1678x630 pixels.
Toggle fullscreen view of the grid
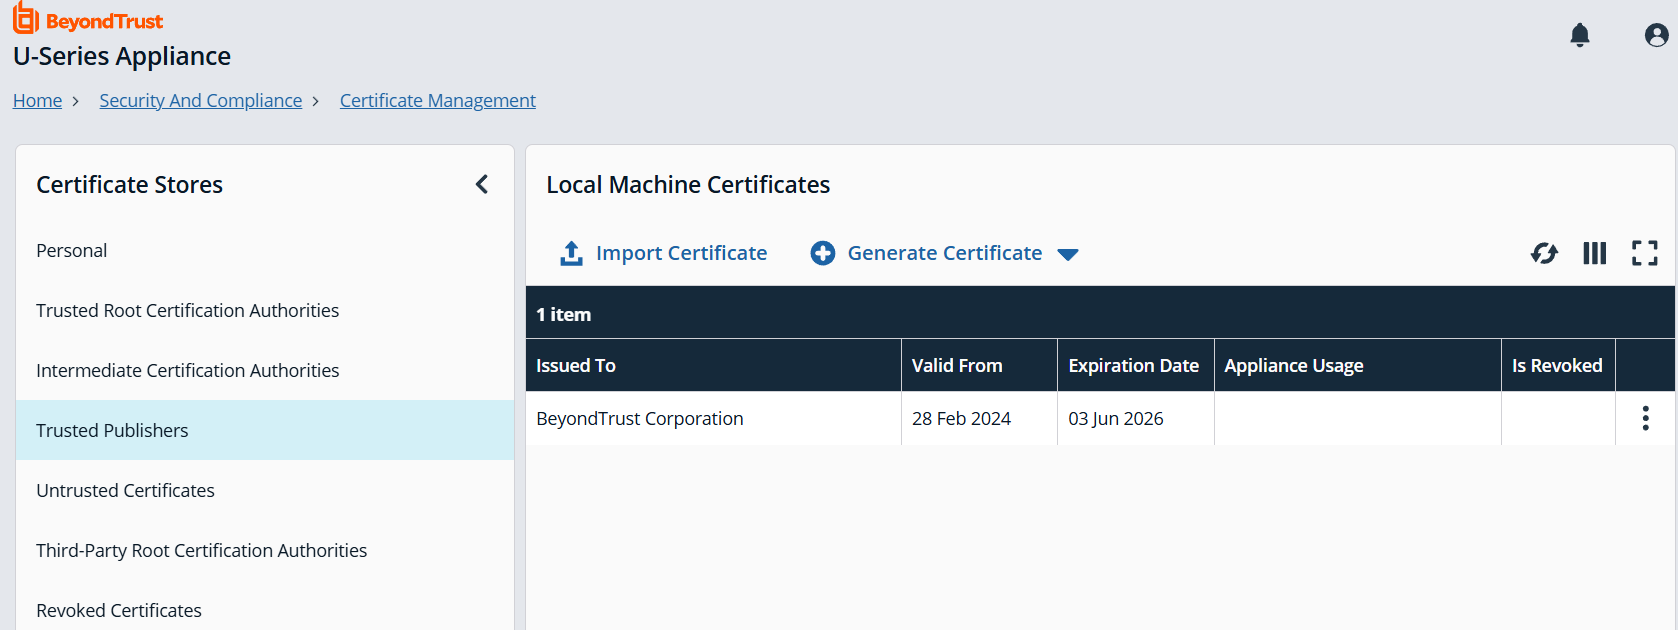coord(1644,254)
